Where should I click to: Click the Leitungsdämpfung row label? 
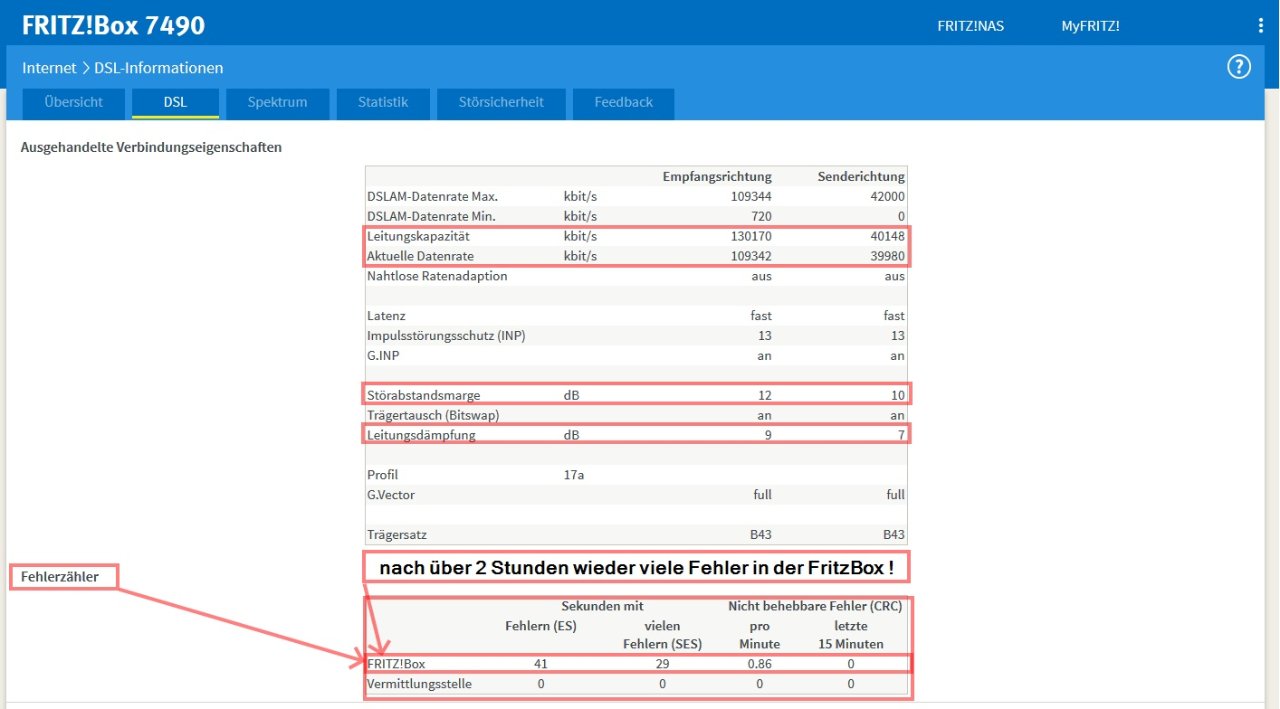click(421, 435)
